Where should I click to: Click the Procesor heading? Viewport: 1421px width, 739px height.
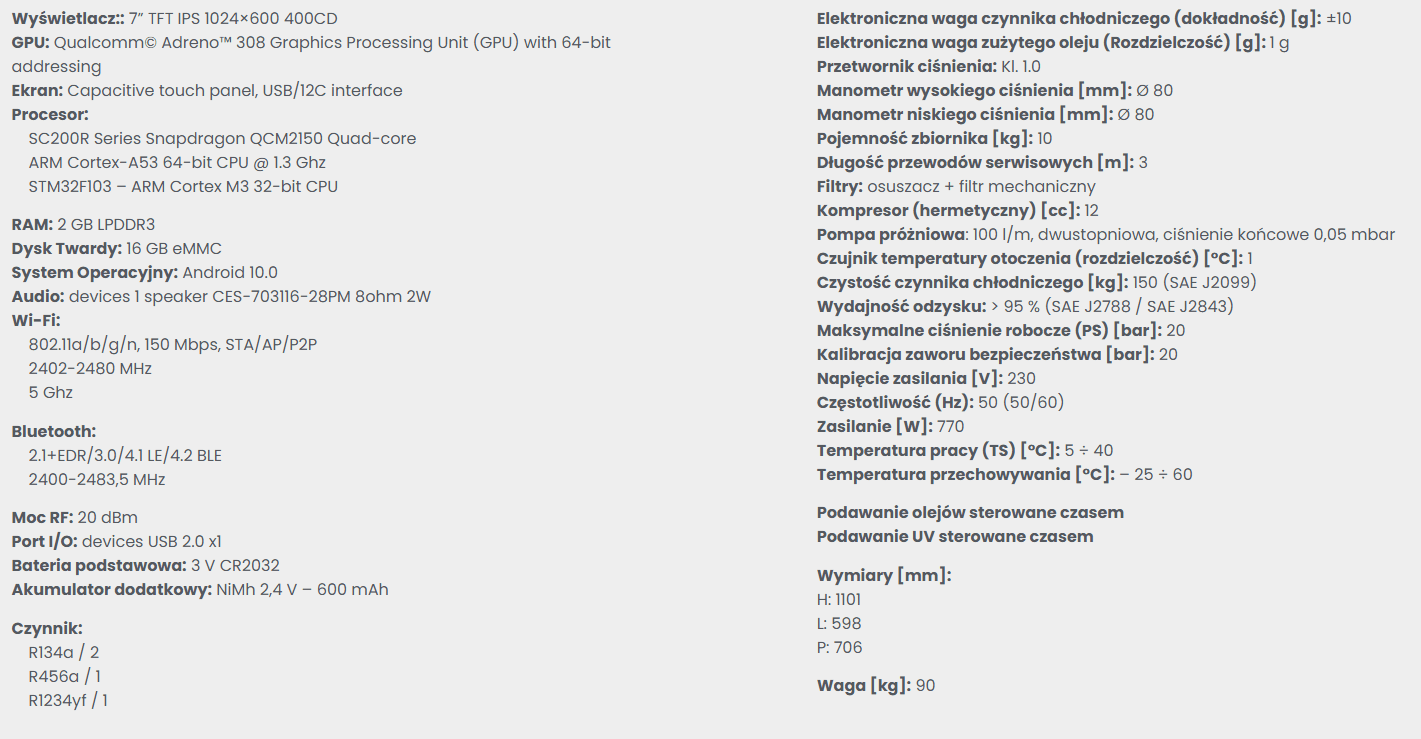pos(50,114)
